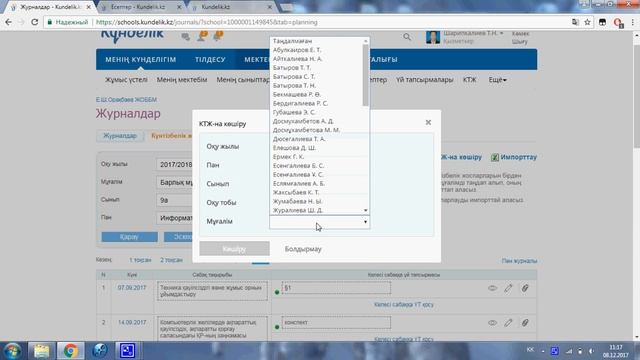The height and width of the screenshot is (360, 640).
Task: Go to Үй тапсырмалары submenu item
Action: 424,80
